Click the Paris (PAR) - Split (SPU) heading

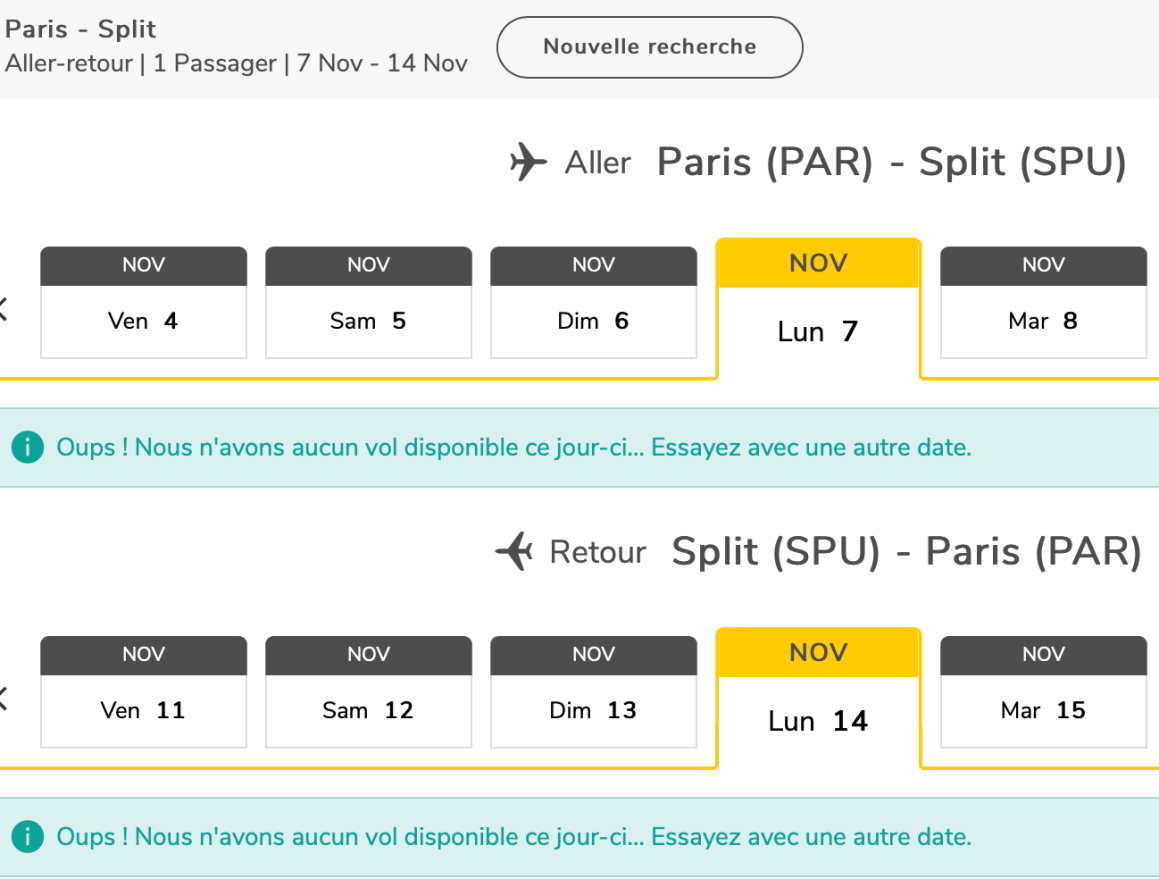(x=891, y=162)
